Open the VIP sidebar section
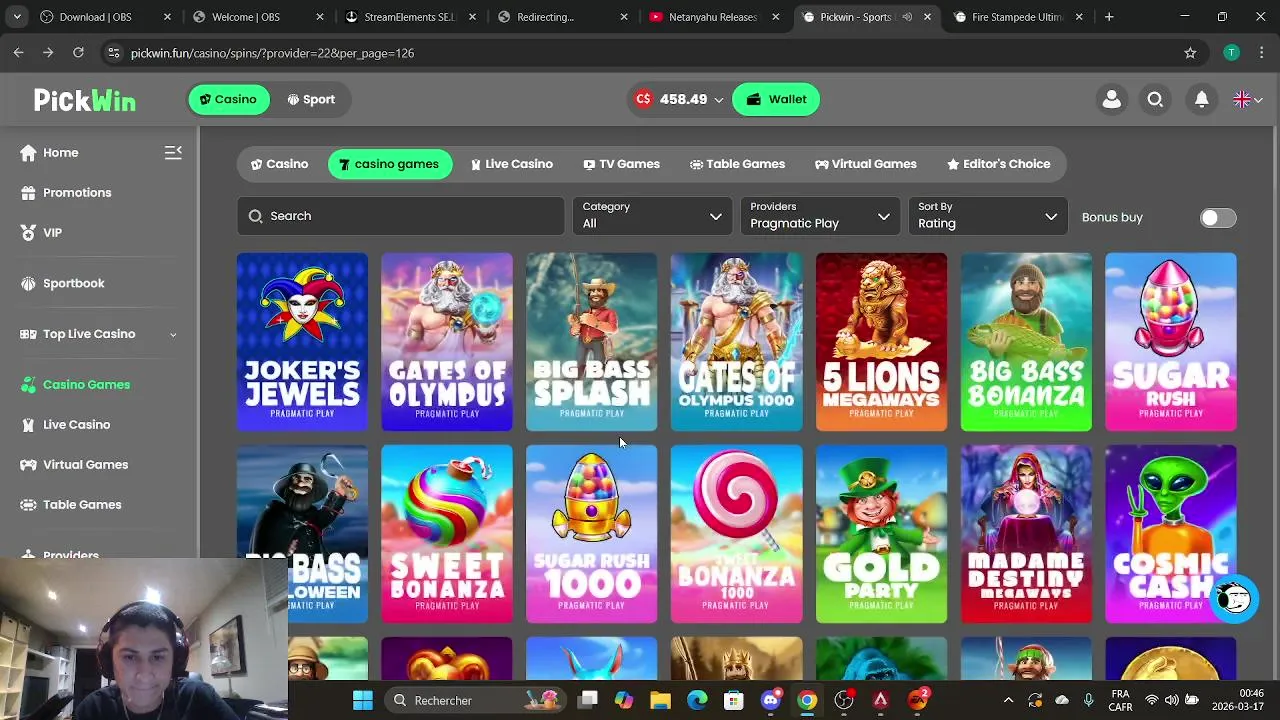1280x720 pixels. [41, 233]
